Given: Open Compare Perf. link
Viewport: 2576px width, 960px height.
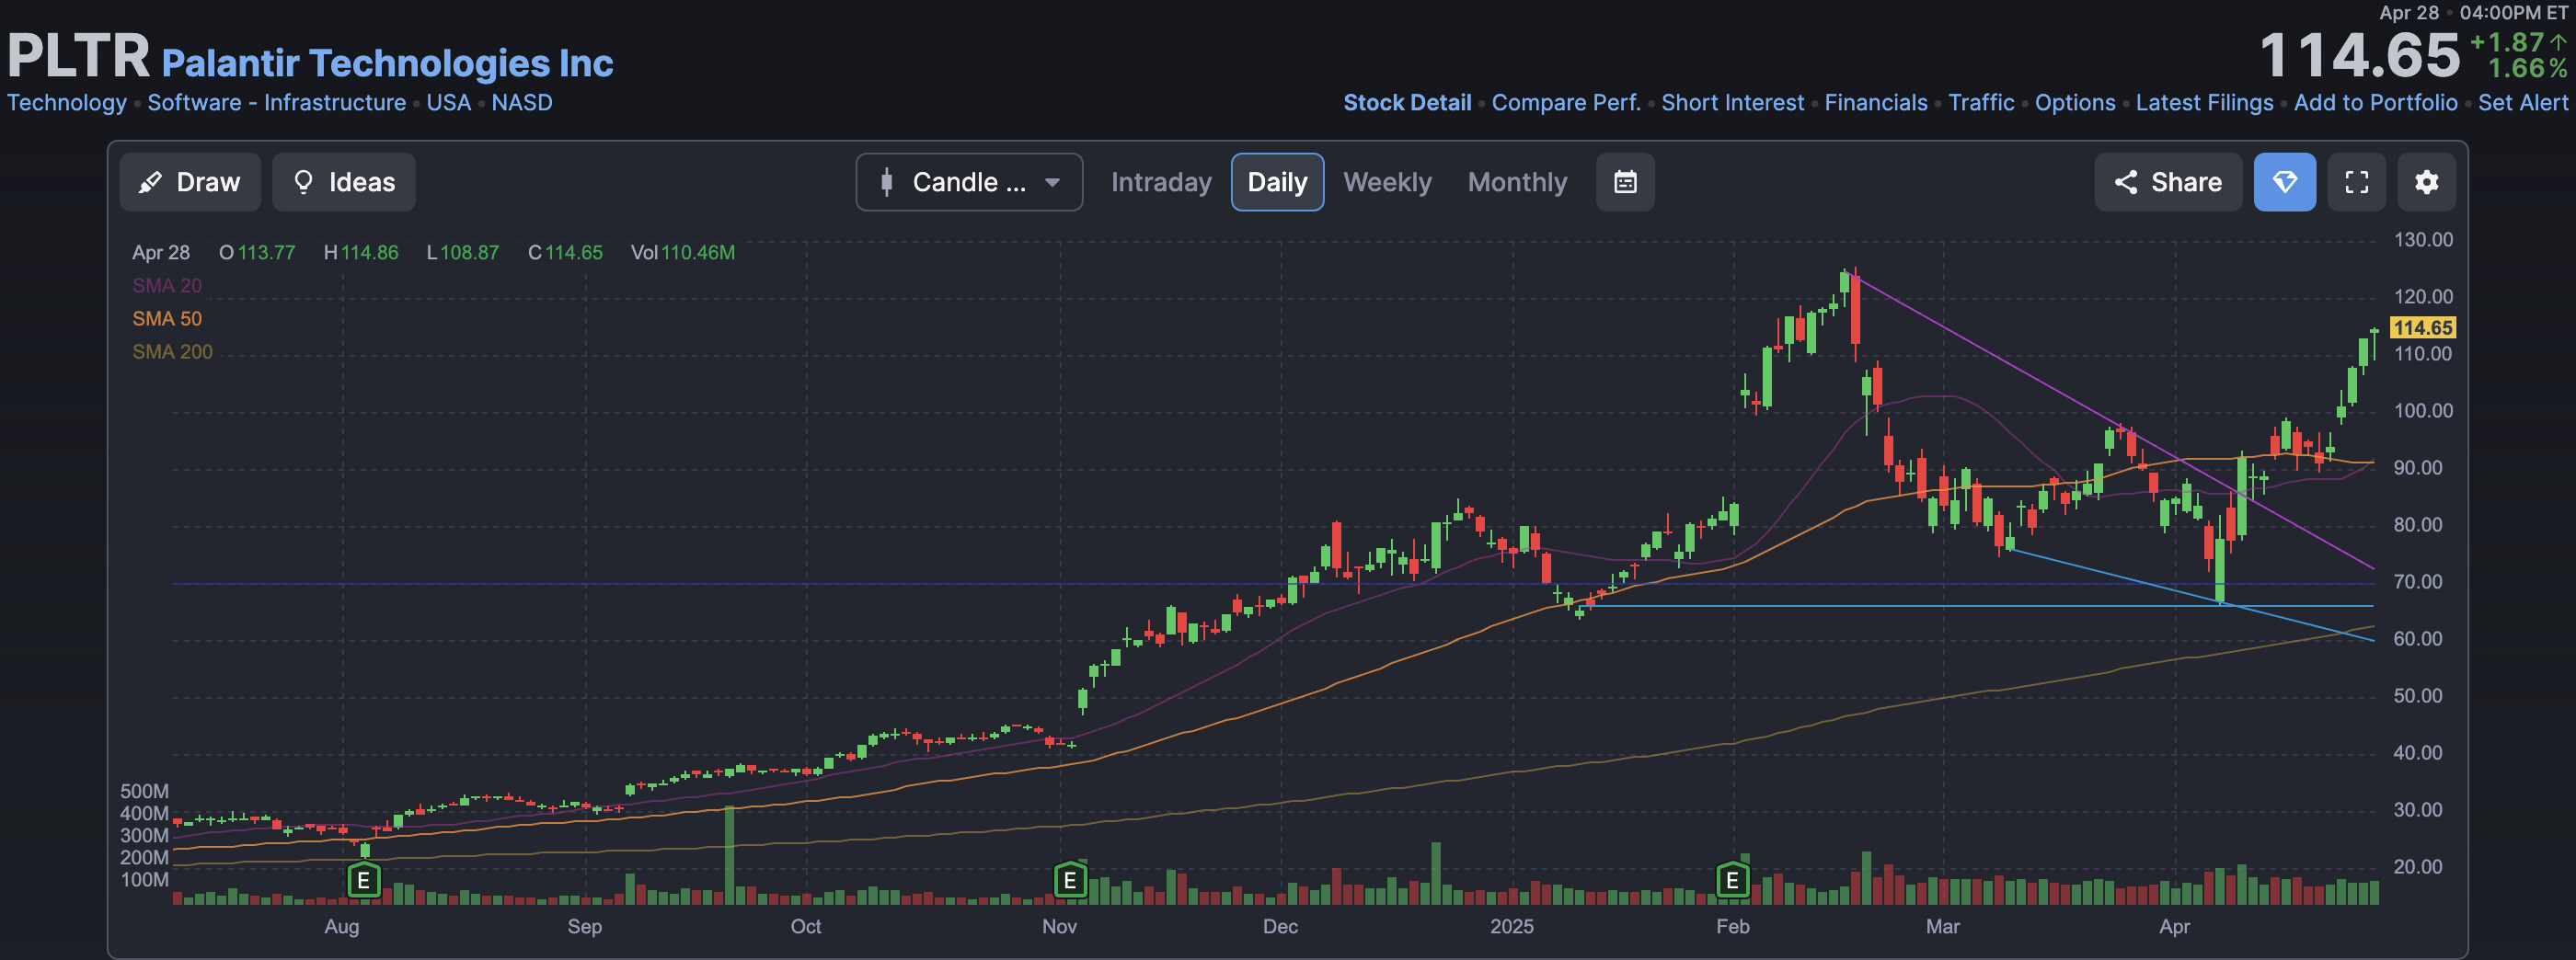Looking at the screenshot, I should coord(1566,103).
